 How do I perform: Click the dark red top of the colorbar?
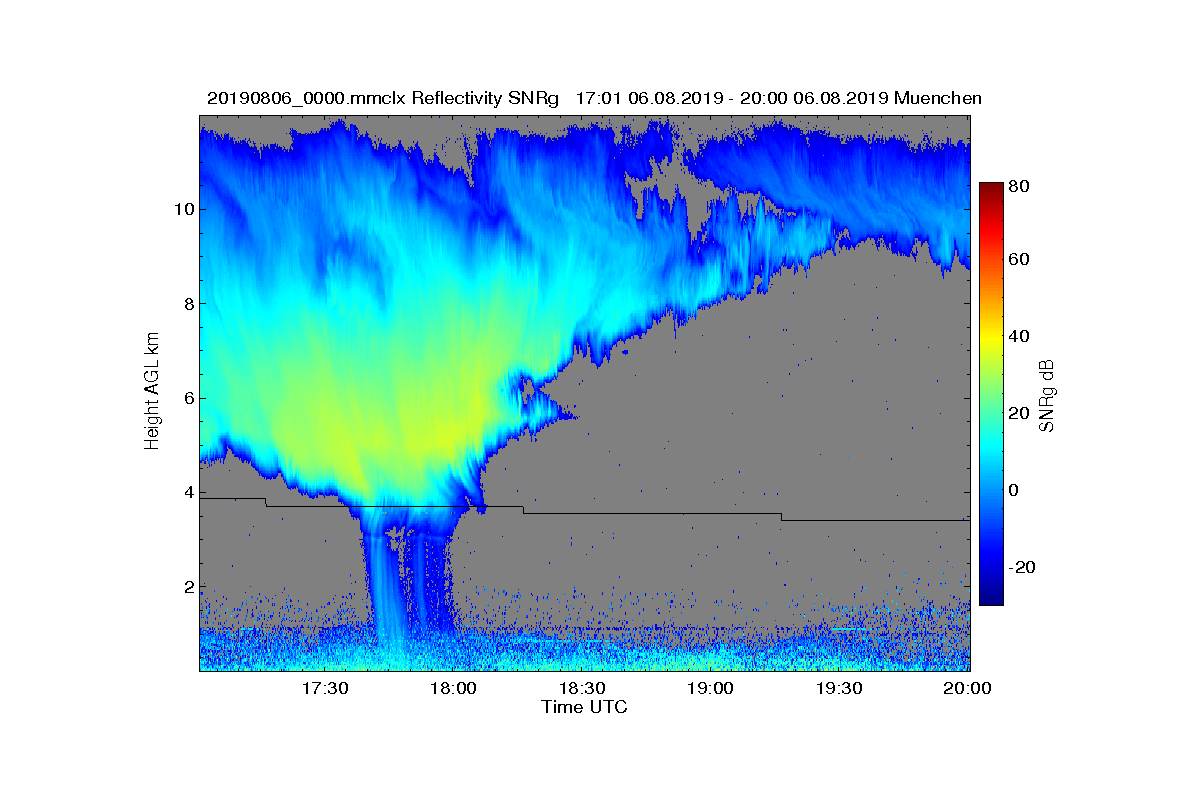(x=990, y=190)
